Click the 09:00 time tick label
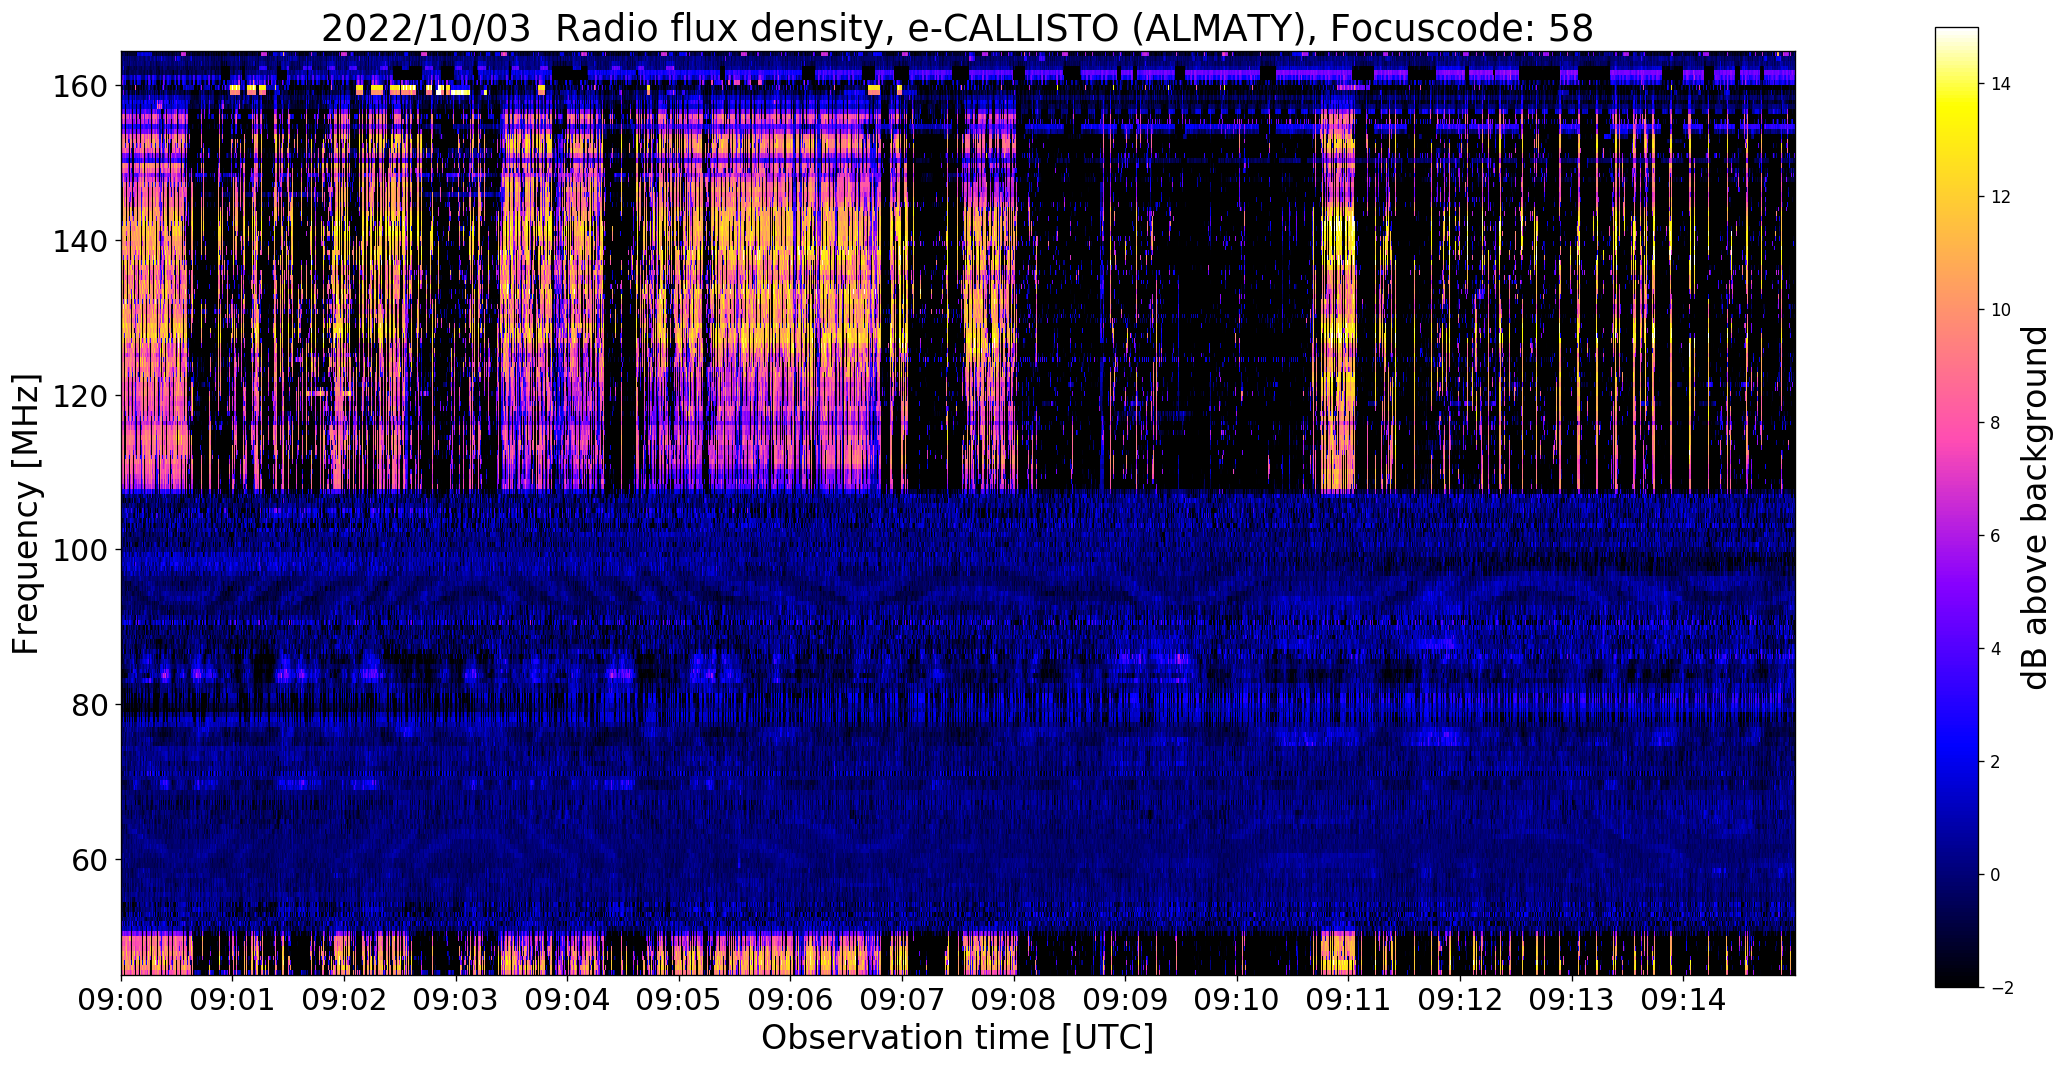The height and width of the screenshot is (1067, 2066). (x=122, y=999)
